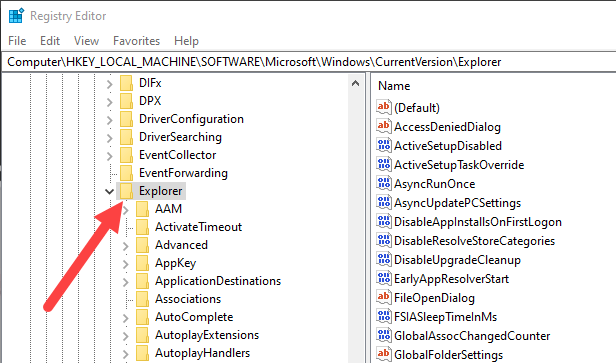Screen dimensions: 616x363
Task: Open the Edit menu
Action: point(50,41)
